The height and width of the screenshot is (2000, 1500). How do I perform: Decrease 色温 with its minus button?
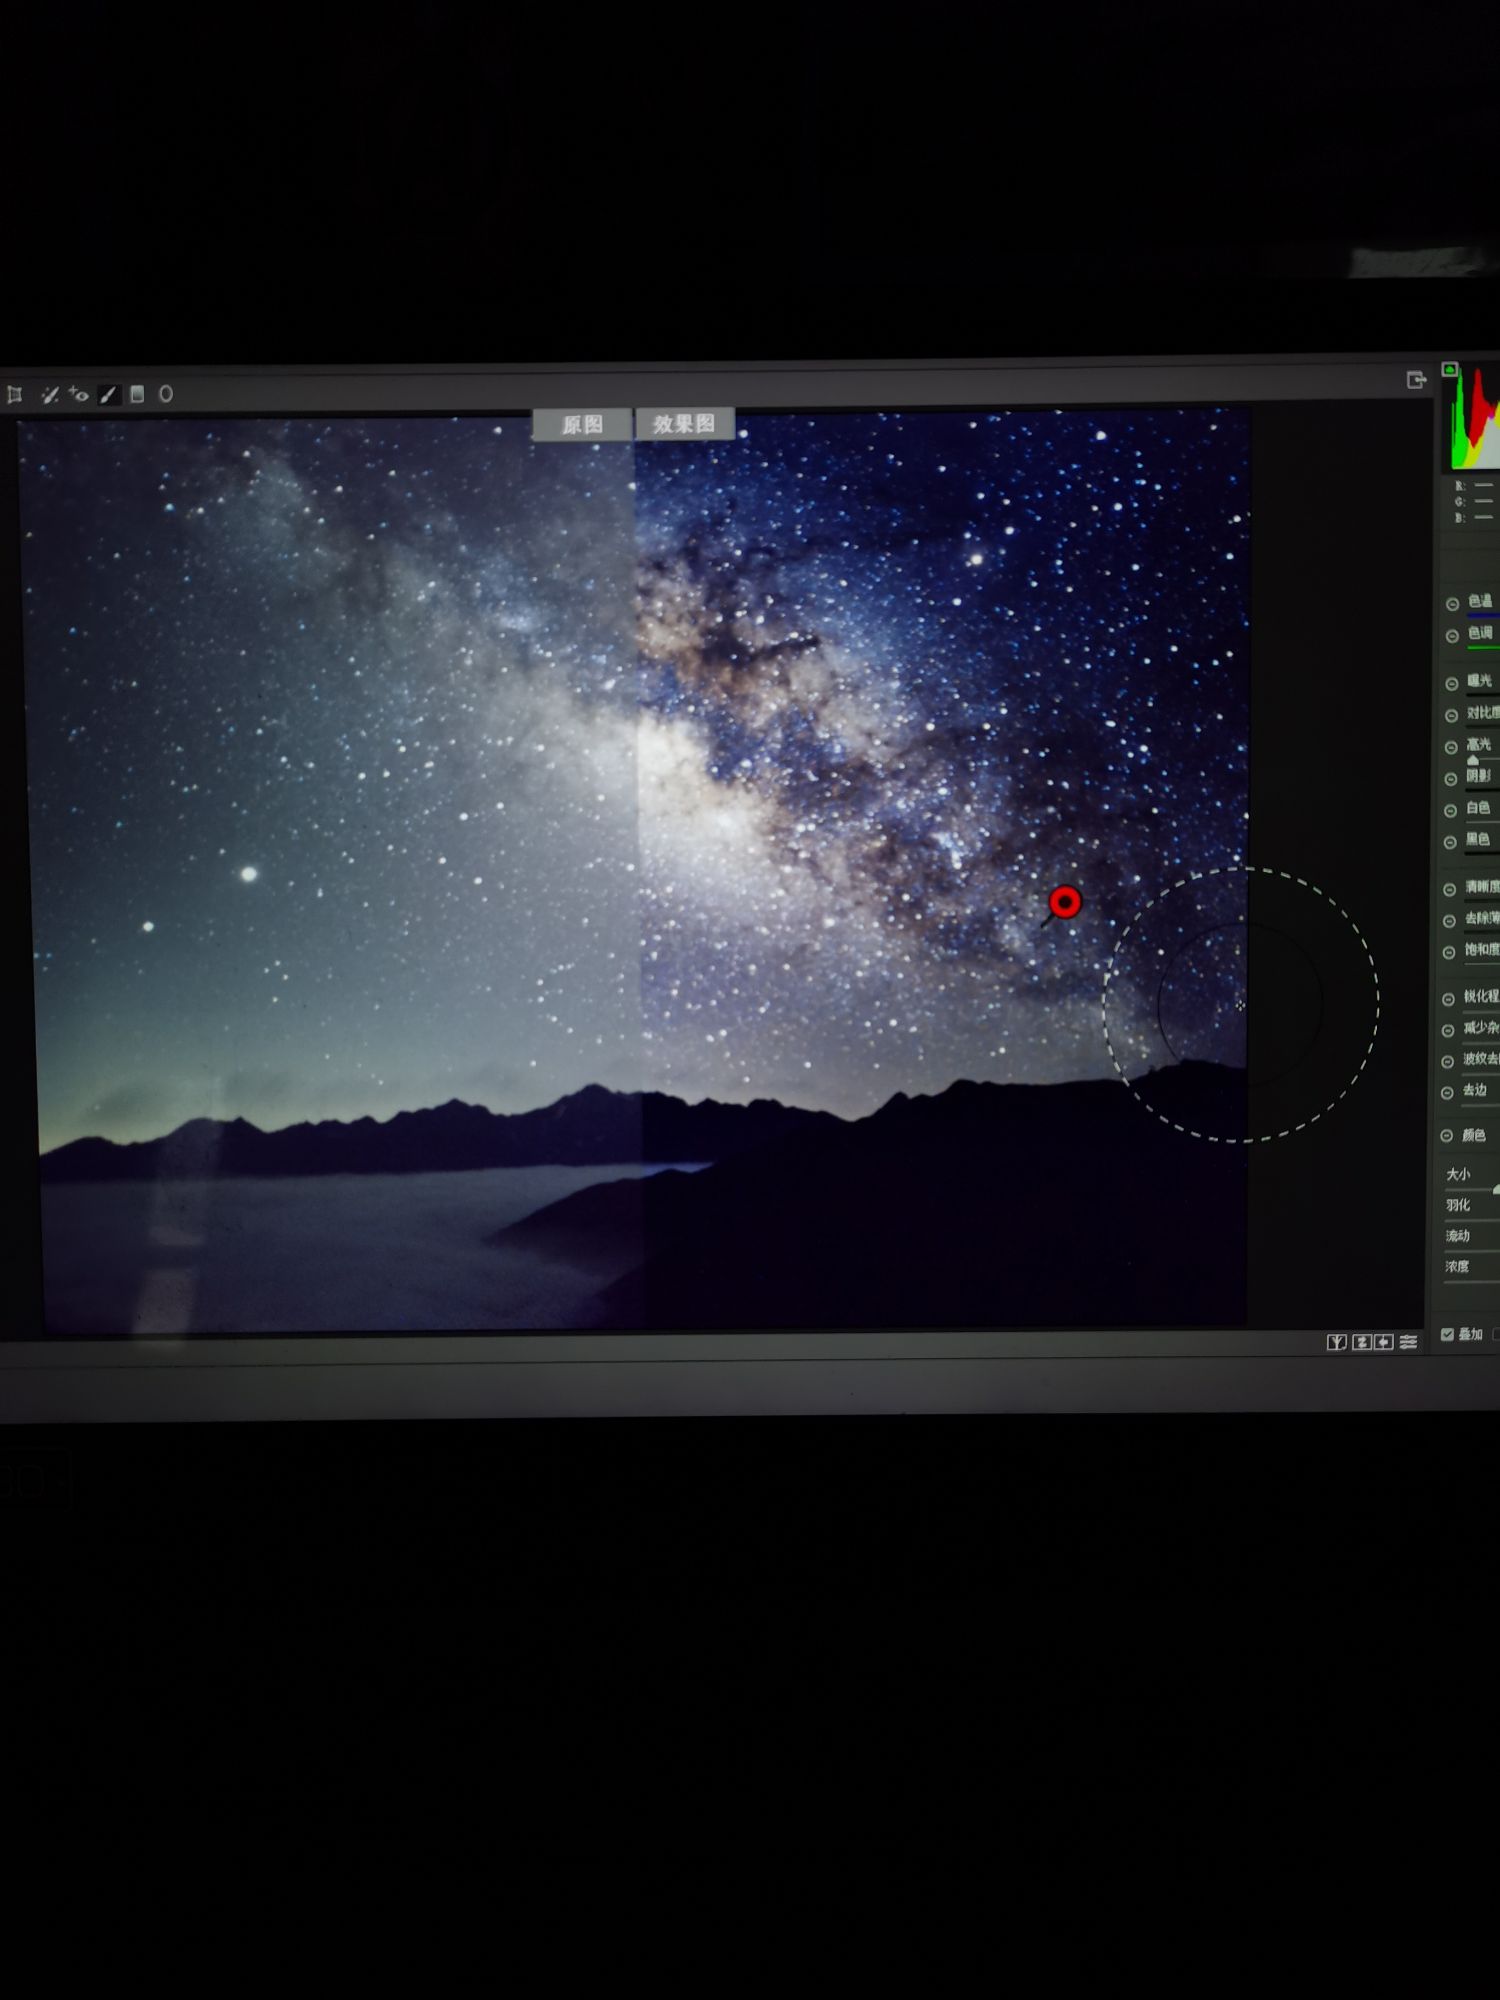1452,604
